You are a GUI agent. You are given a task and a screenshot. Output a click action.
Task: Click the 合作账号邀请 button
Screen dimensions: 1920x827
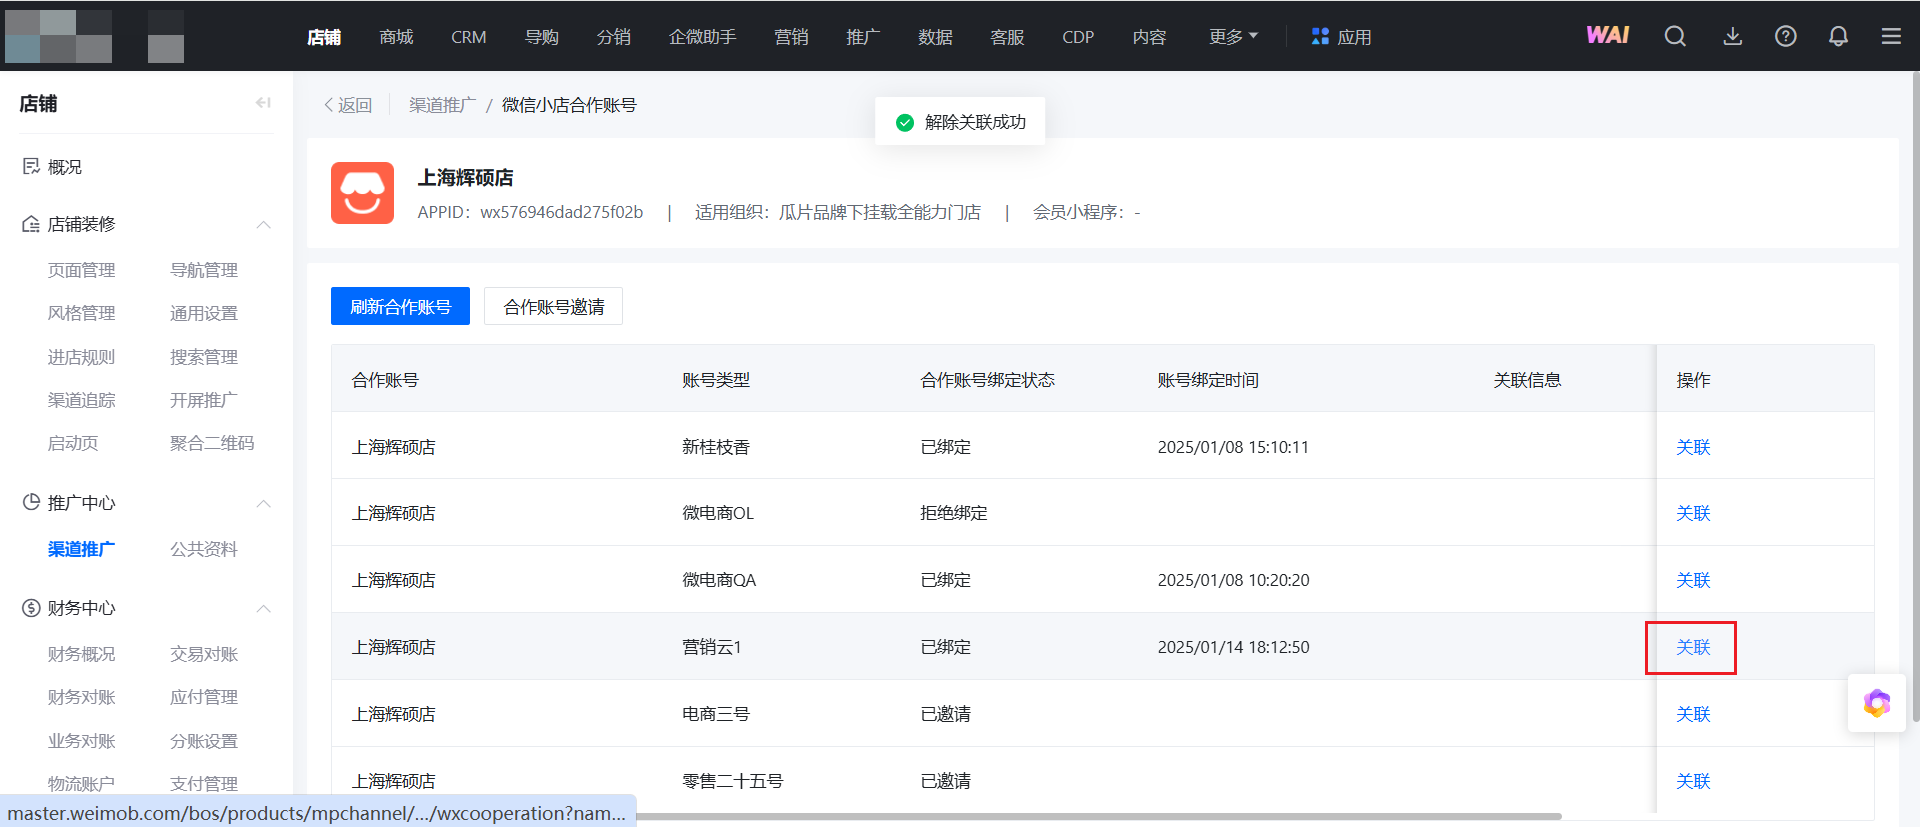point(553,307)
